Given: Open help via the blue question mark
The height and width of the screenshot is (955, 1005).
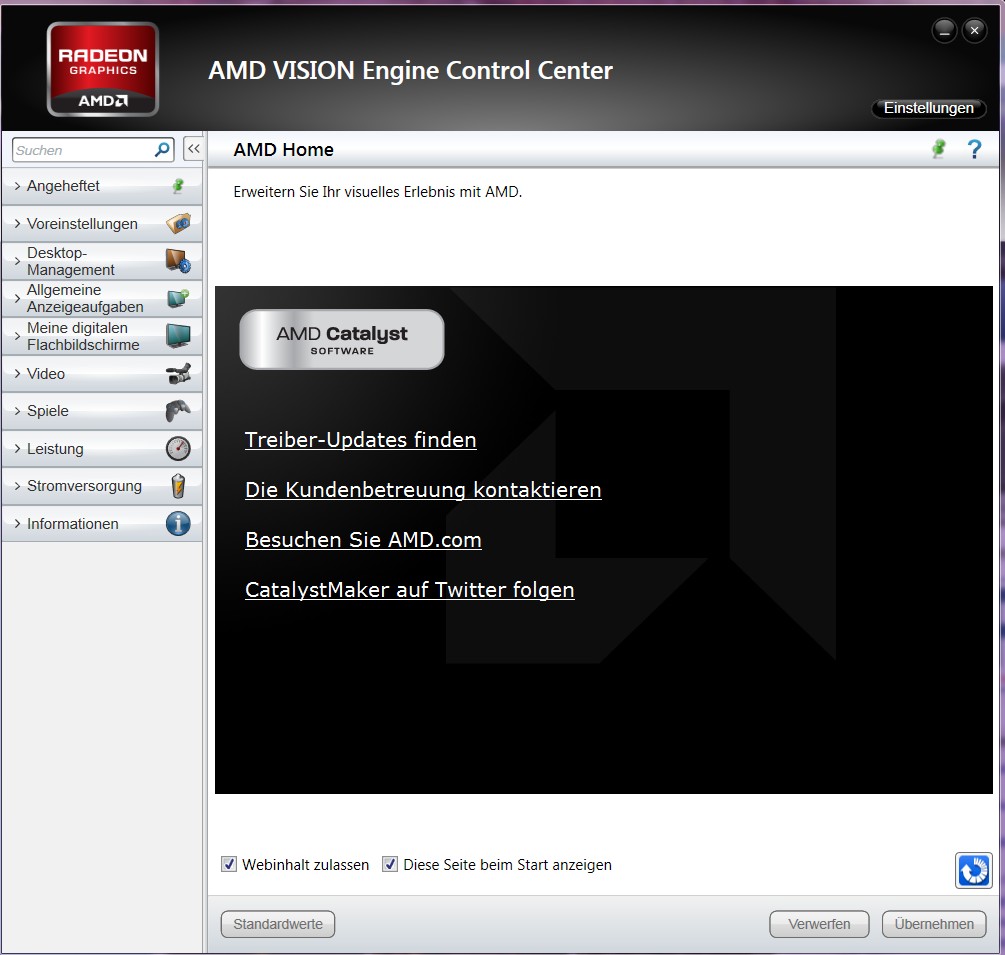Looking at the screenshot, I should (x=974, y=149).
